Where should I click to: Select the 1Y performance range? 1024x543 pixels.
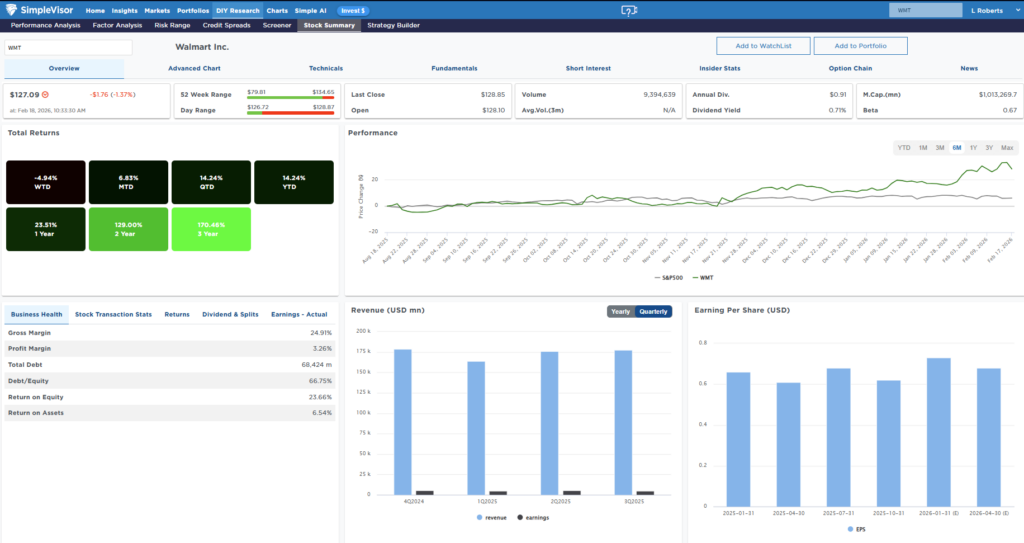coord(972,147)
